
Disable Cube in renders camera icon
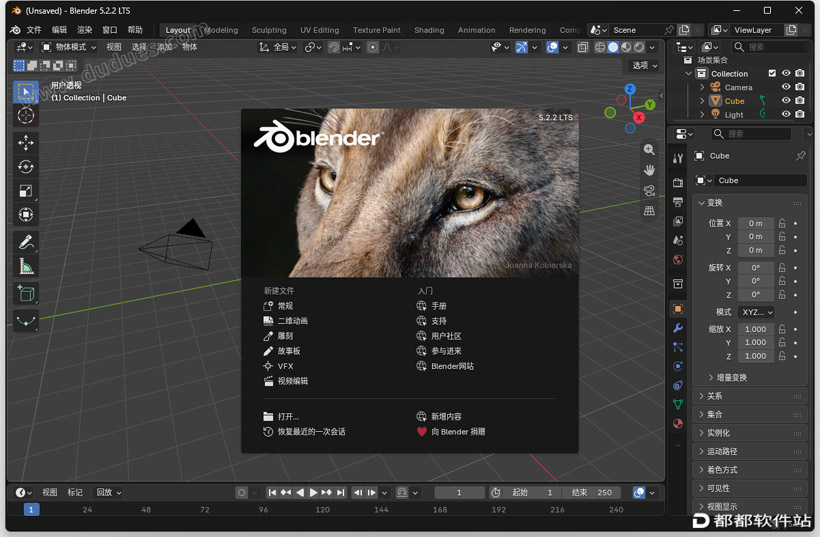[800, 100]
